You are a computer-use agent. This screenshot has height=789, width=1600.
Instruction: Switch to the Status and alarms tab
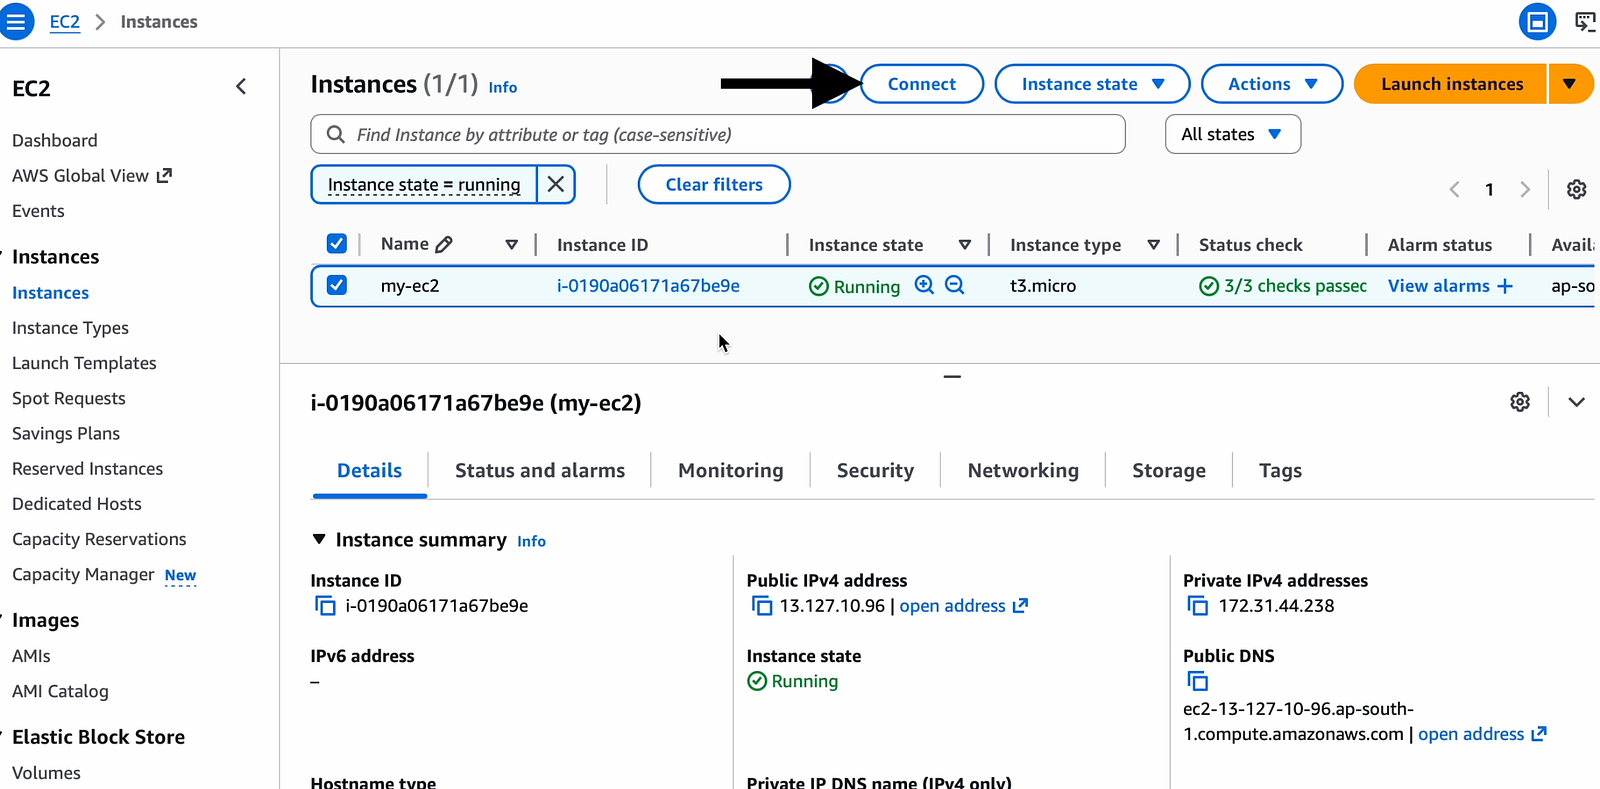click(540, 471)
